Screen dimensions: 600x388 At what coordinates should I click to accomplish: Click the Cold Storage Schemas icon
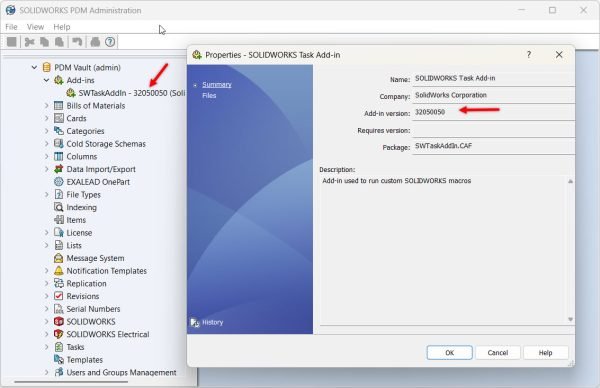59,143
